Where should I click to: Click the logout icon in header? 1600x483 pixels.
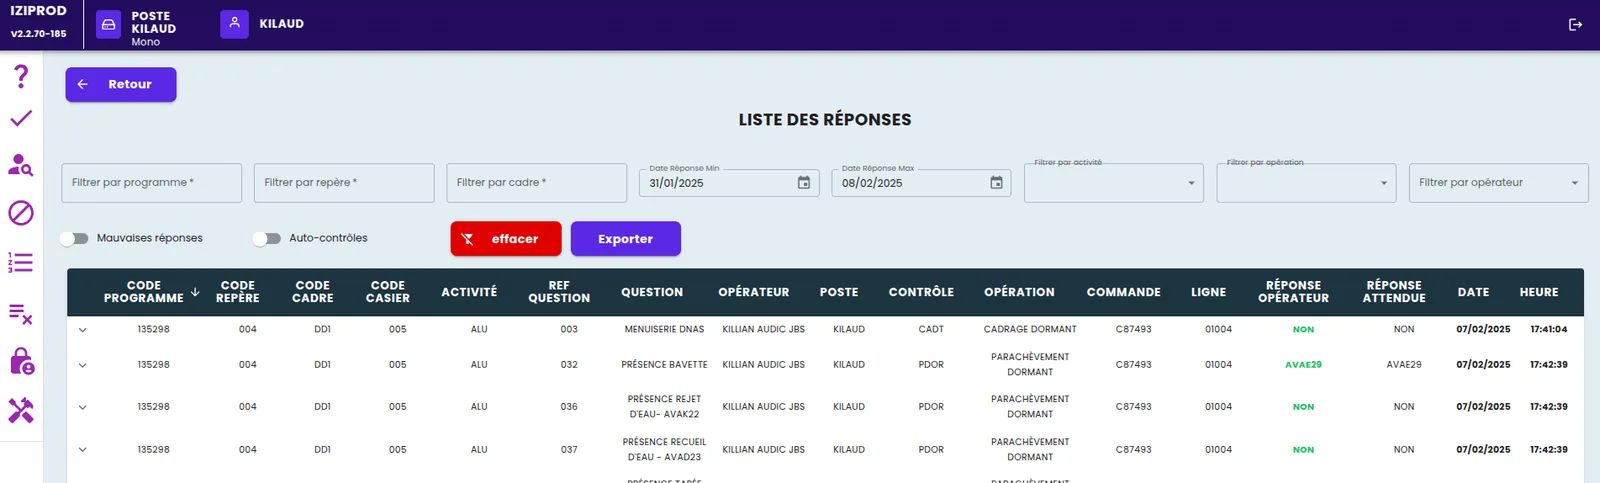click(1575, 24)
